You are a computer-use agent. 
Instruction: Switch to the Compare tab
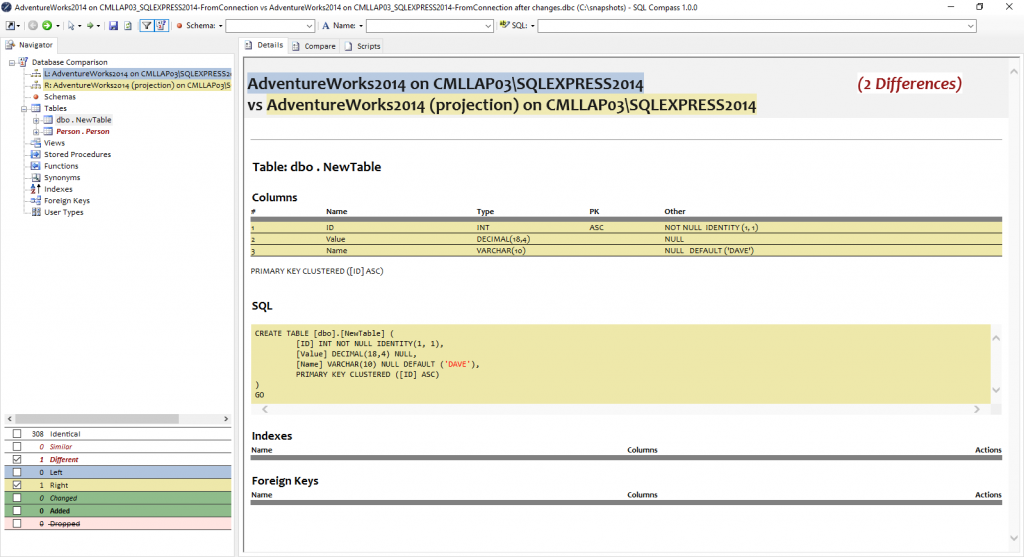click(x=314, y=46)
